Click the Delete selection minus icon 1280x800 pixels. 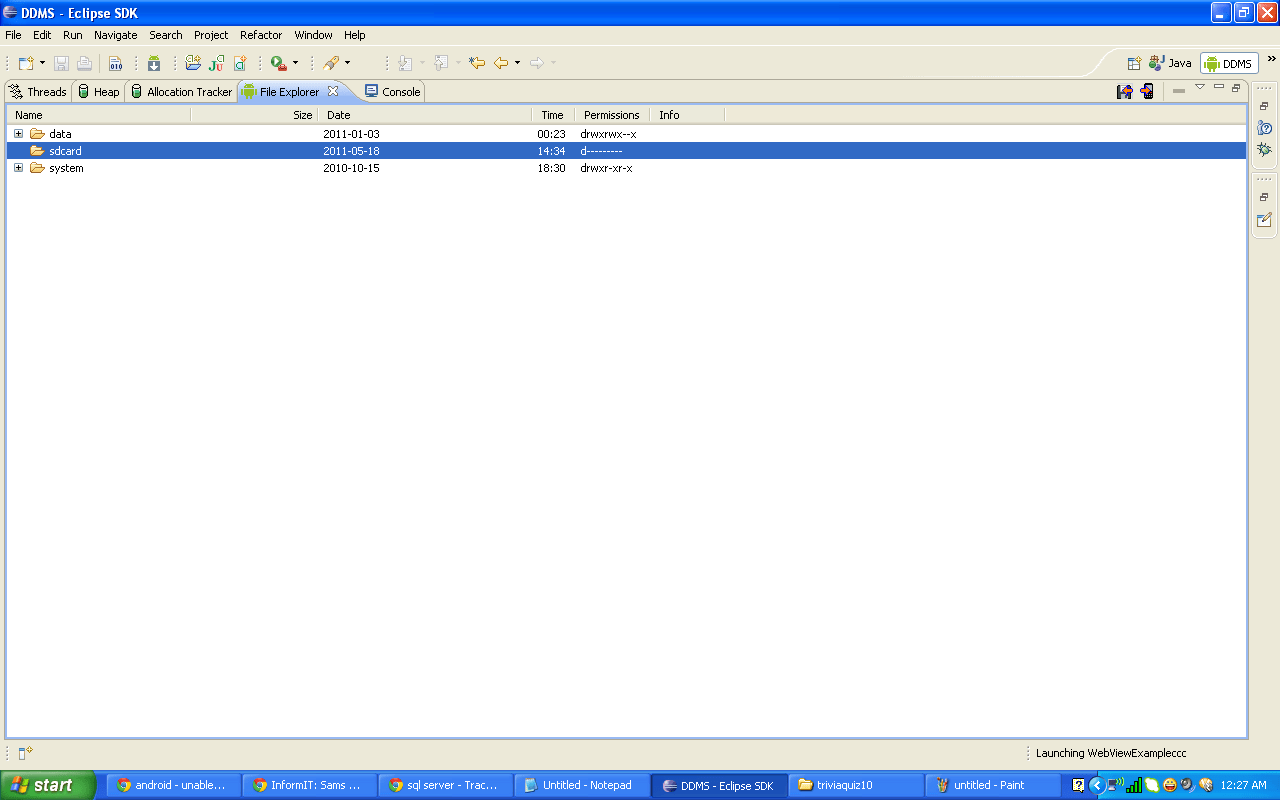[1179, 91]
